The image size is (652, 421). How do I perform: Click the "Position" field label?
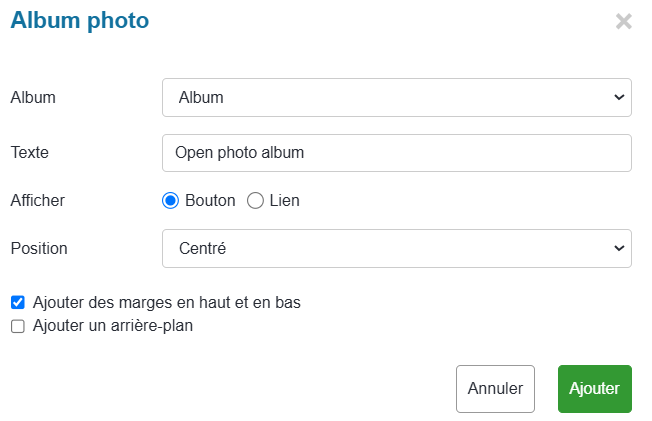tap(38, 248)
